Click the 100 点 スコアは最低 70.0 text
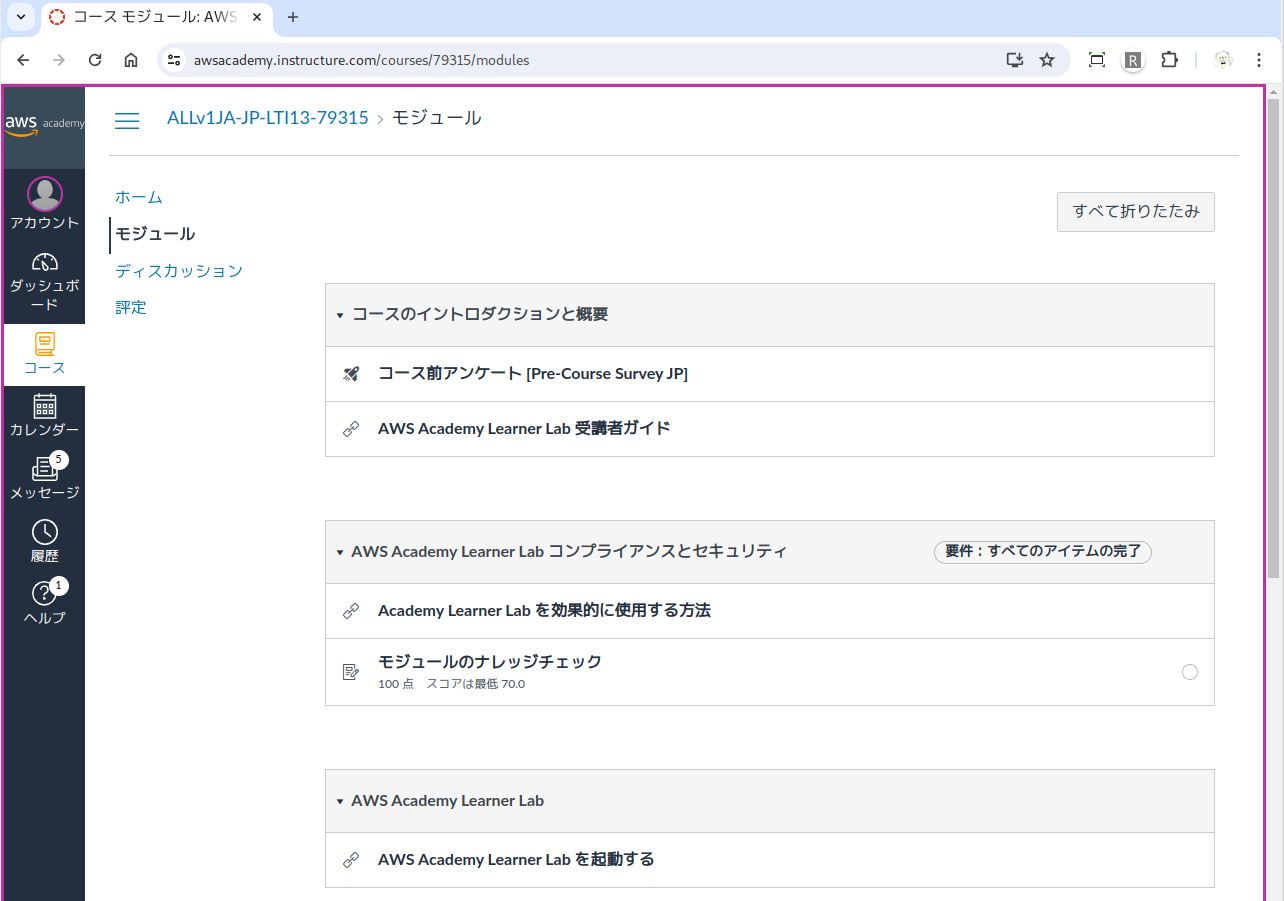The height and width of the screenshot is (901, 1284). click(x=452, y=685)
